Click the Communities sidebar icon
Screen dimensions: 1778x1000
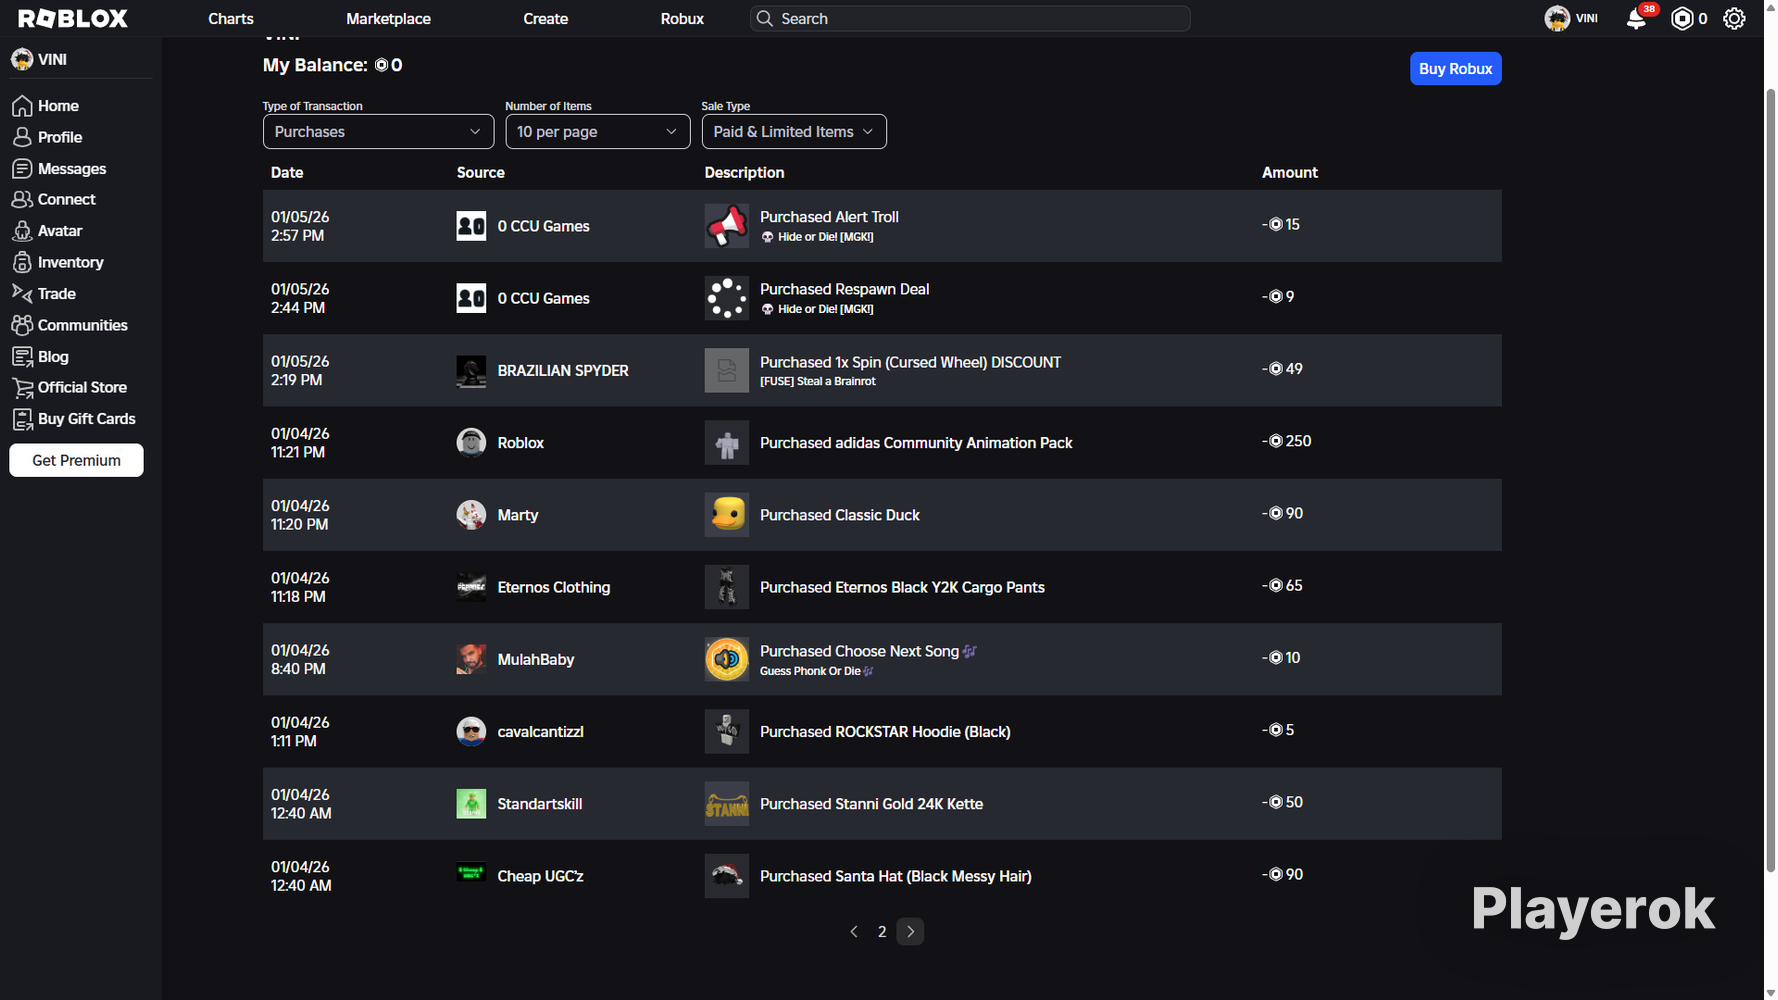[22, 325]
